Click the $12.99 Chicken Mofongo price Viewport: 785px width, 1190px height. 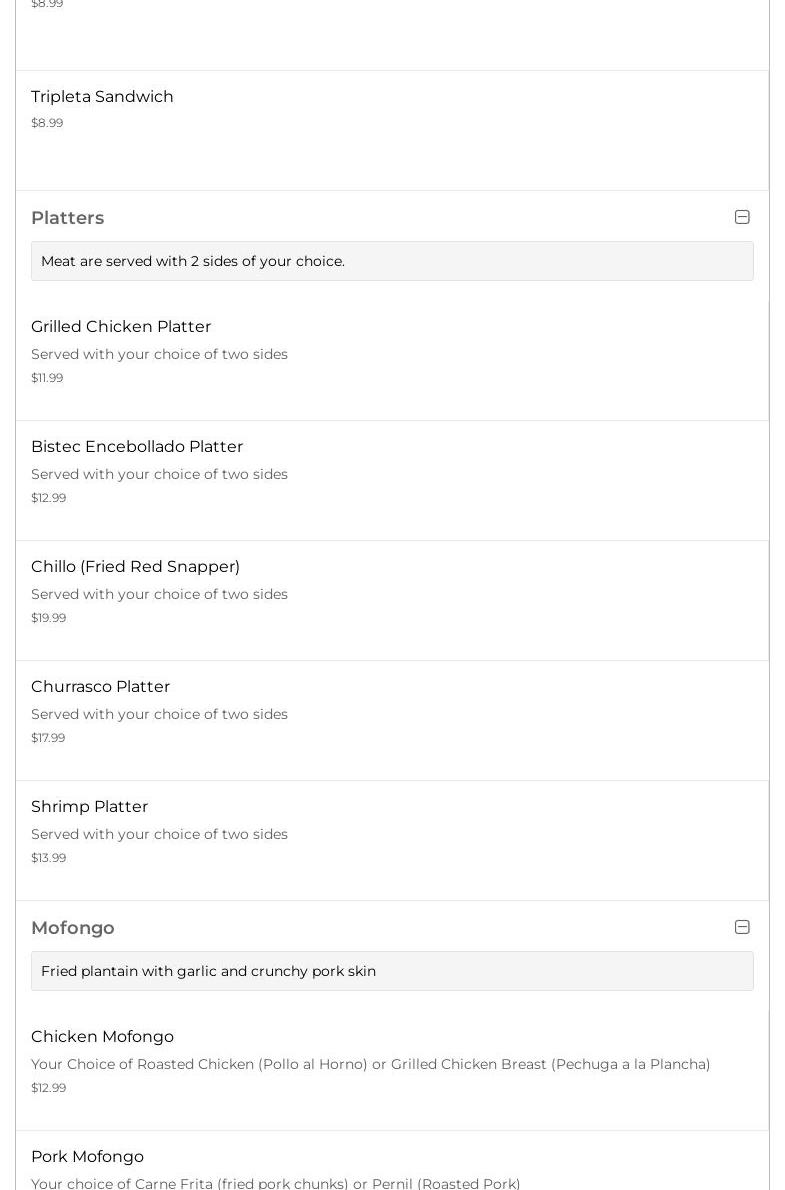coord(48,1088)
